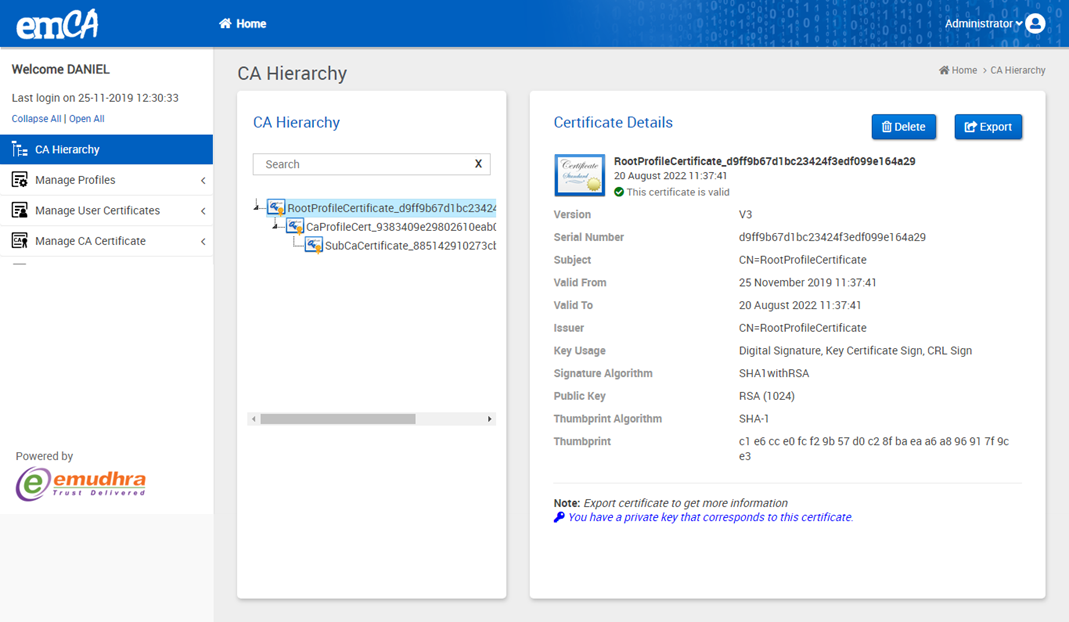Image resolution: width=1069 pixels, height=622 pixels.
Task: Click the tree horizontal scrollbar
Action: (x=337, y=419)
